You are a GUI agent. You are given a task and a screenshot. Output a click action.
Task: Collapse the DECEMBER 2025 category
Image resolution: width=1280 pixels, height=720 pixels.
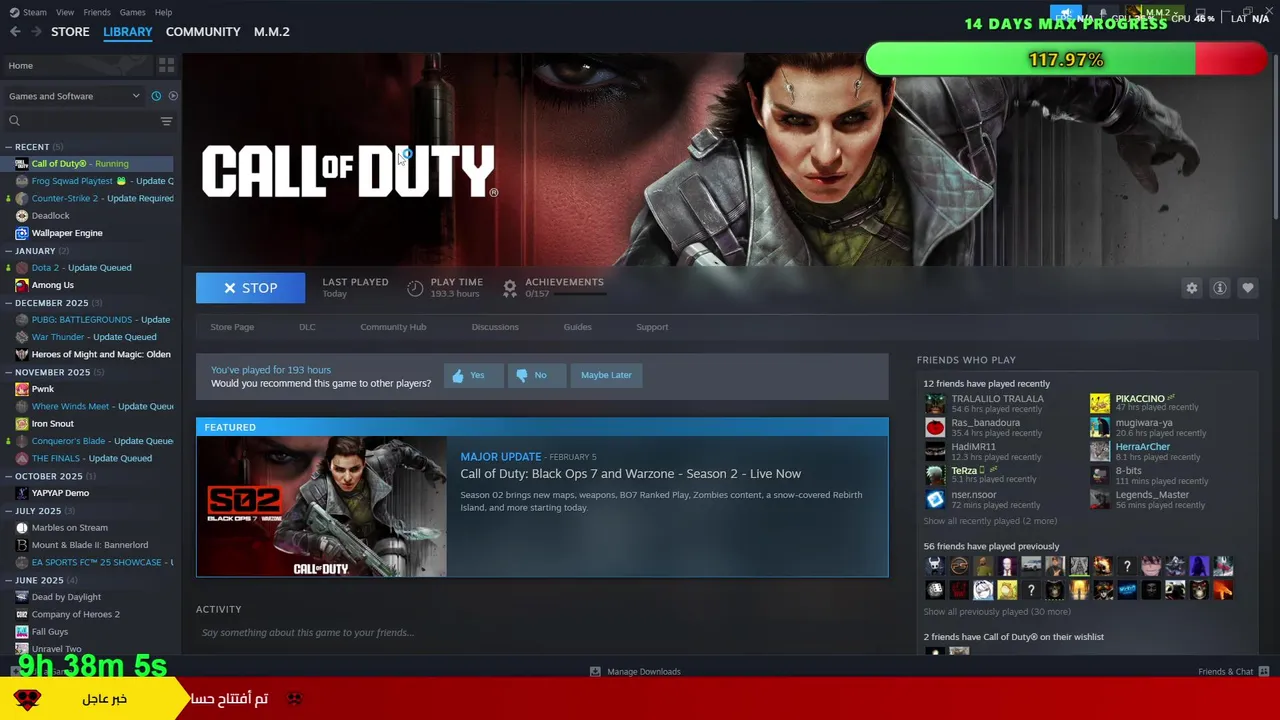point(9,303)
